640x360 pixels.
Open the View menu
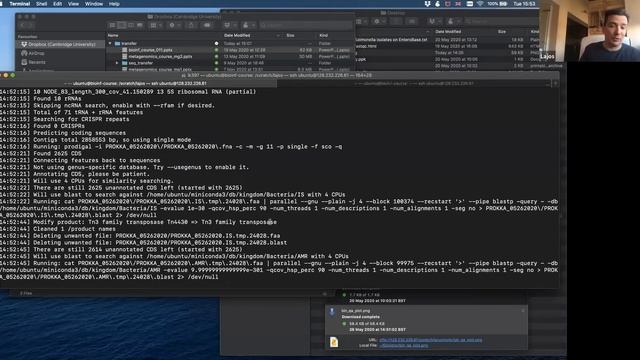coord(73,4)
